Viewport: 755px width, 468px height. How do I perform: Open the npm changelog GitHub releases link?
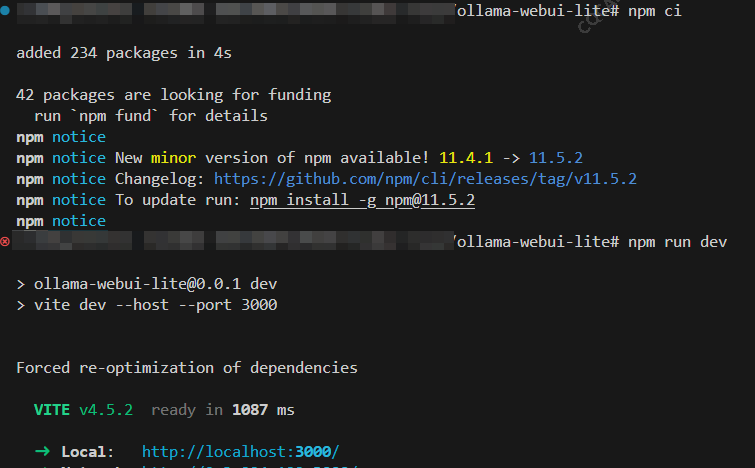425,179
